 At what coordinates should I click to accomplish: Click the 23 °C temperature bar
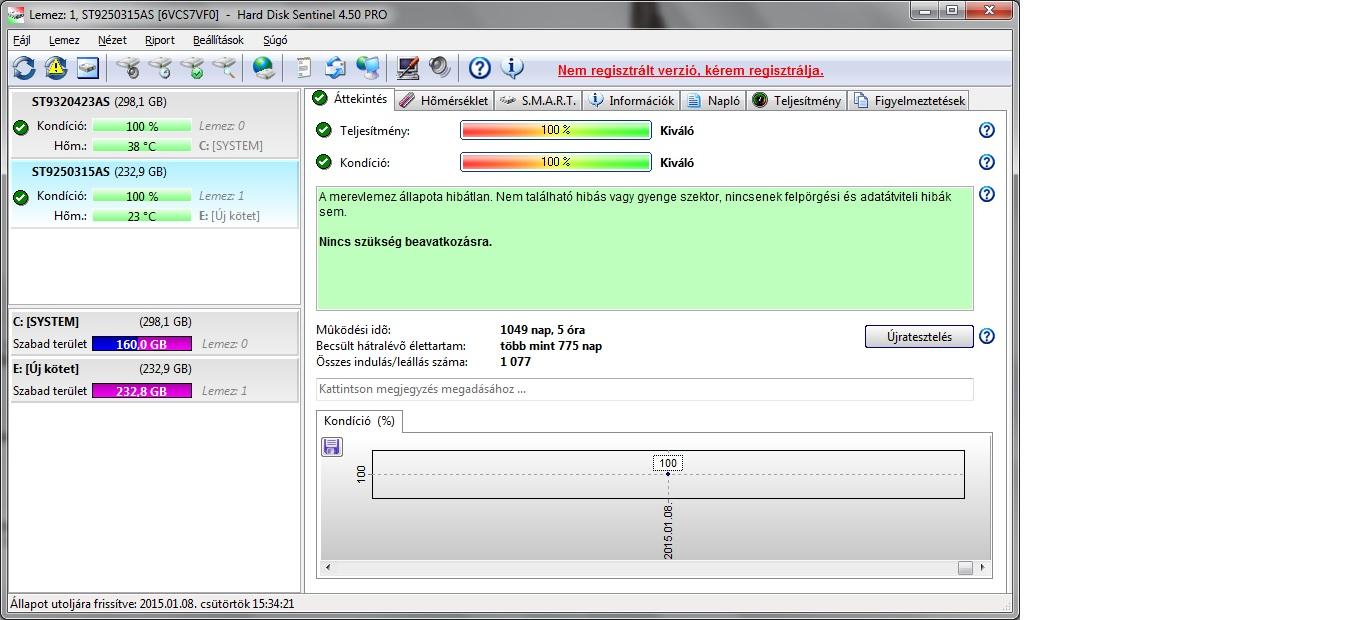[x=142, y=216]
